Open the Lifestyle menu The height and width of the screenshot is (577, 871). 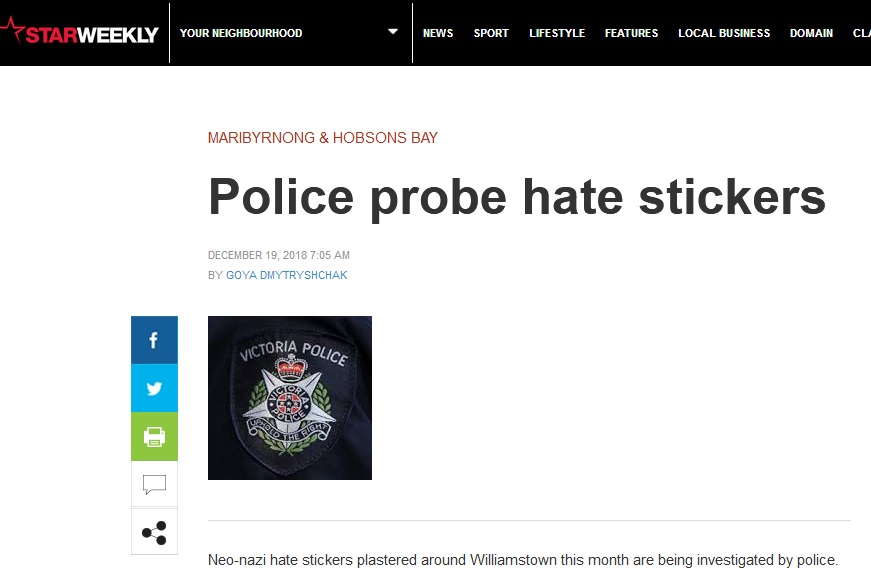point(557,33)
